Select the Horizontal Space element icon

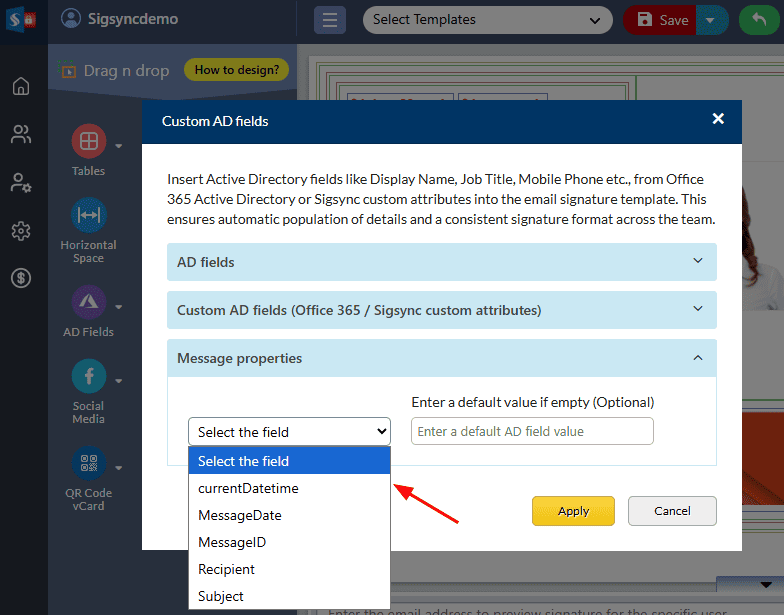88,215
